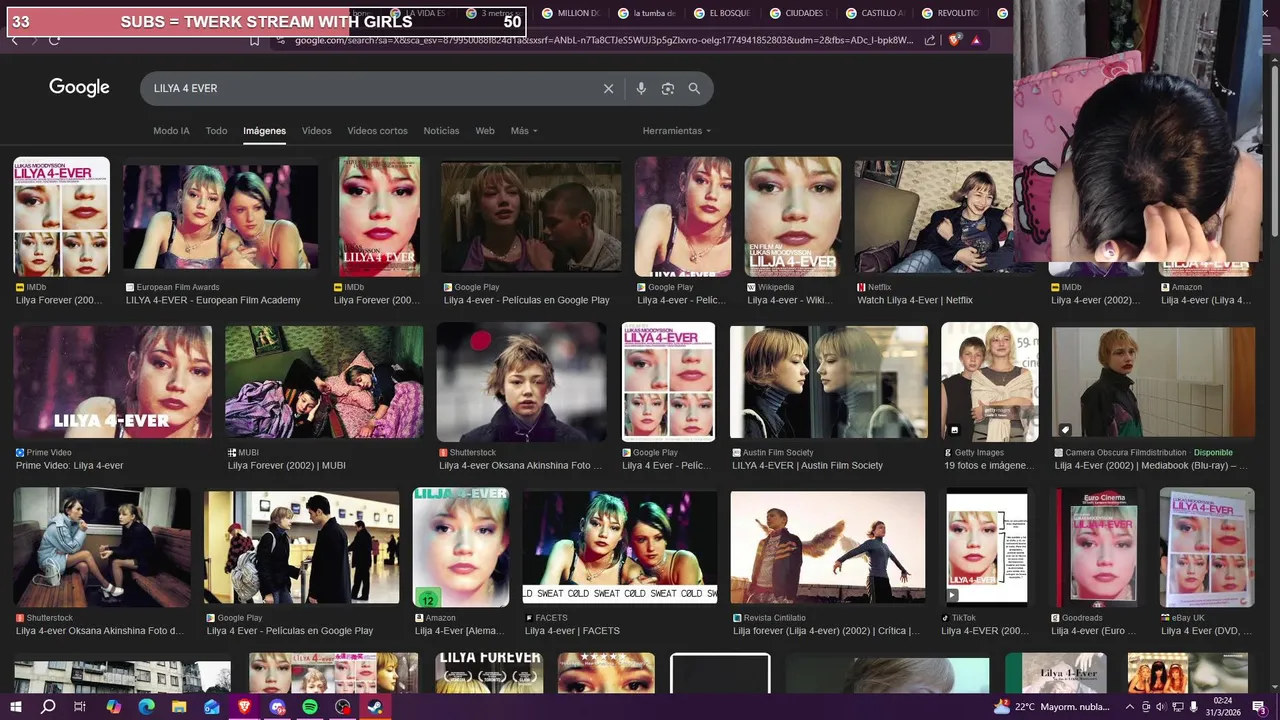Open the Mail app on the taskbar

pos(212,707)
